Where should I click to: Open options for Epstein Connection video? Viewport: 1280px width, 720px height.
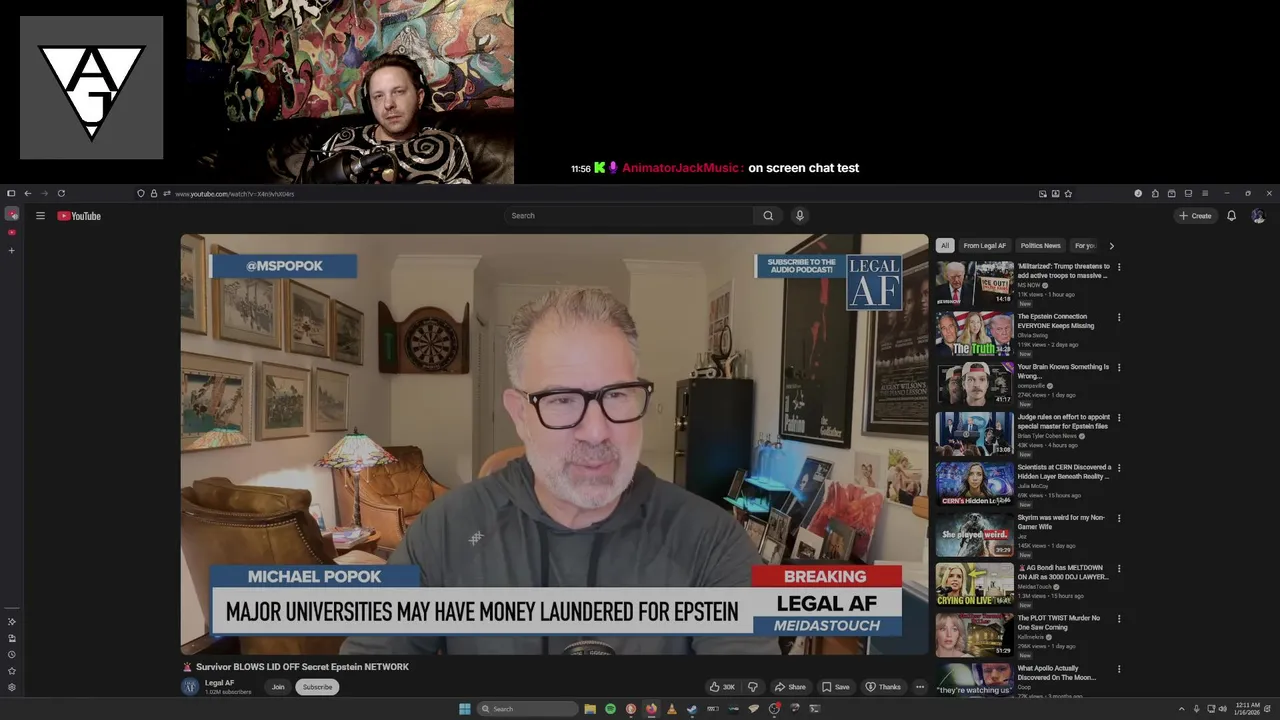pos(1119,317)
